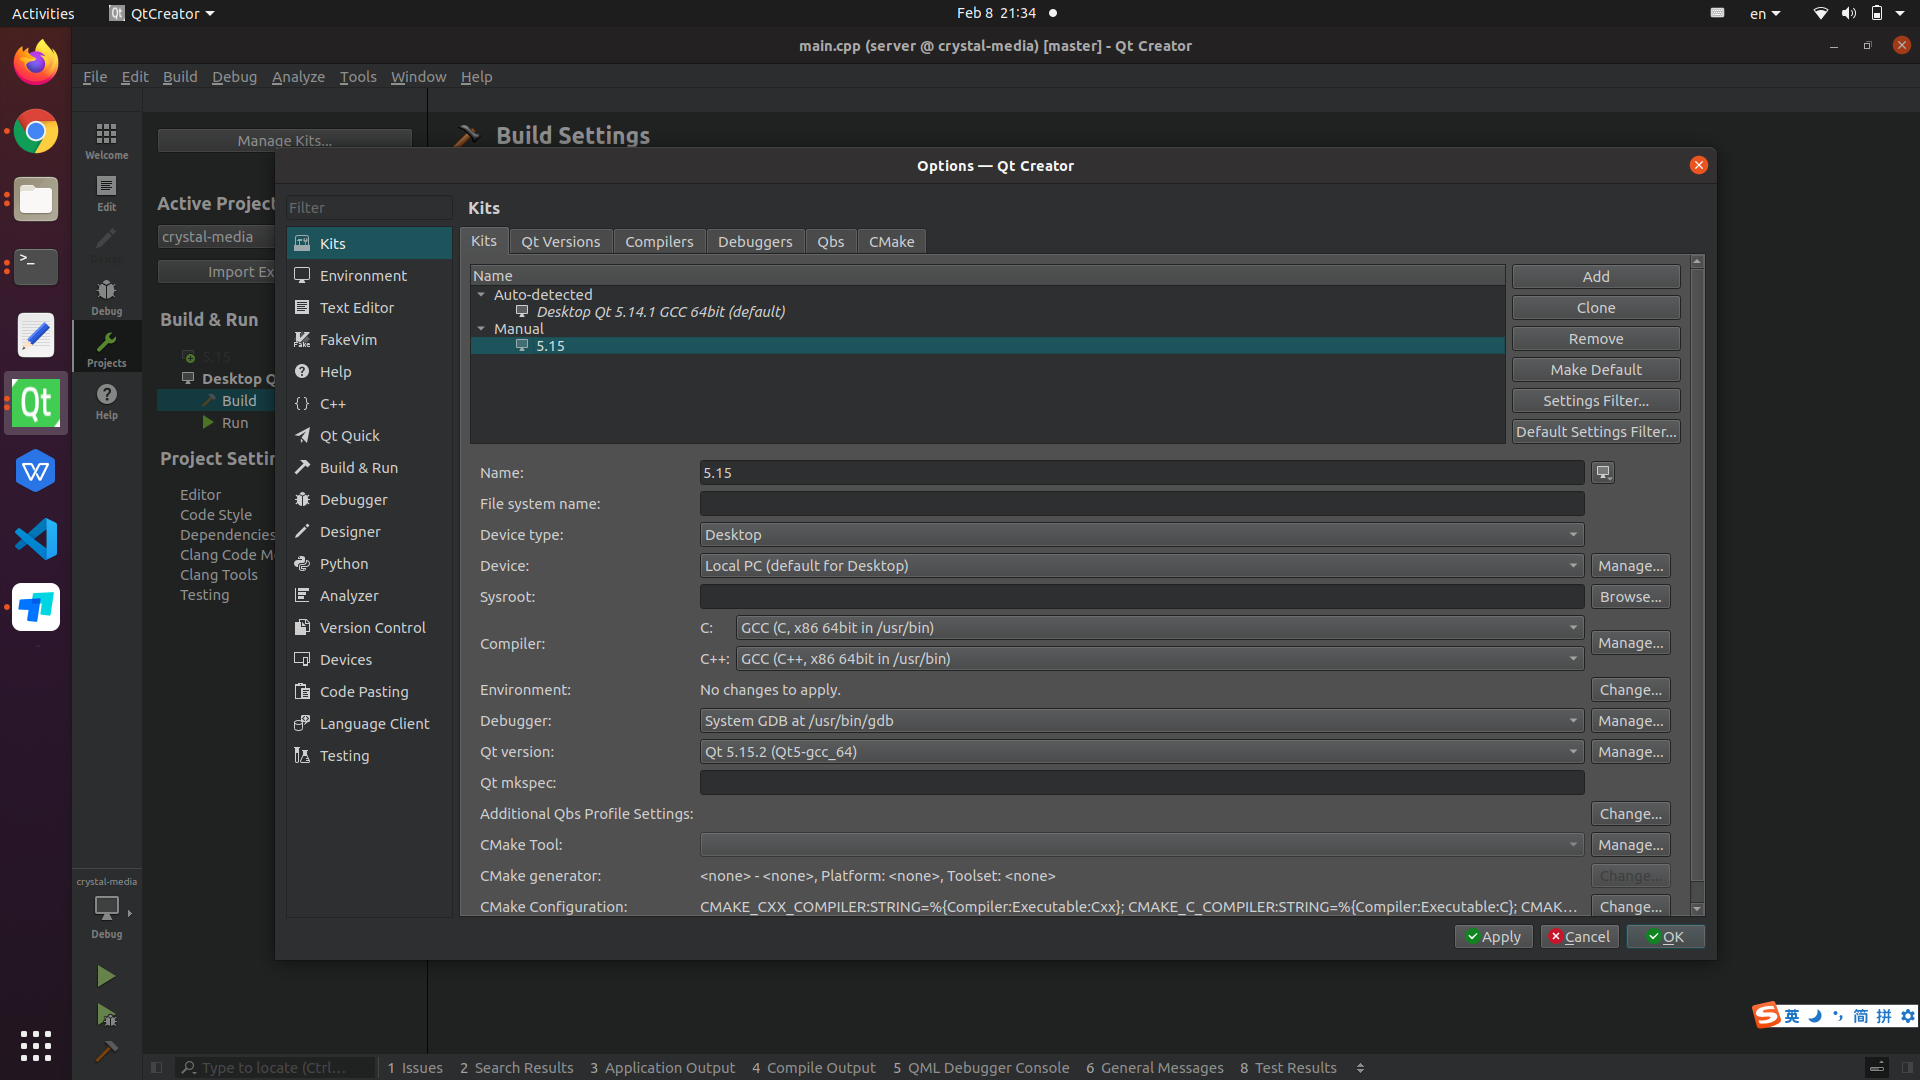Screen dimensions: 1920x1080
Task: Open FakeVim options category
Action: (x=369, y=340)
